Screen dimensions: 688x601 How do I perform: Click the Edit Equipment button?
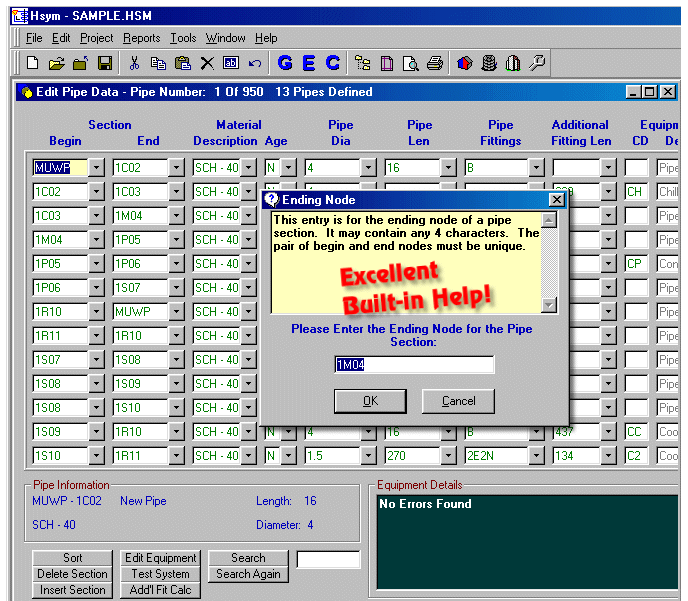tap(161, 558)
